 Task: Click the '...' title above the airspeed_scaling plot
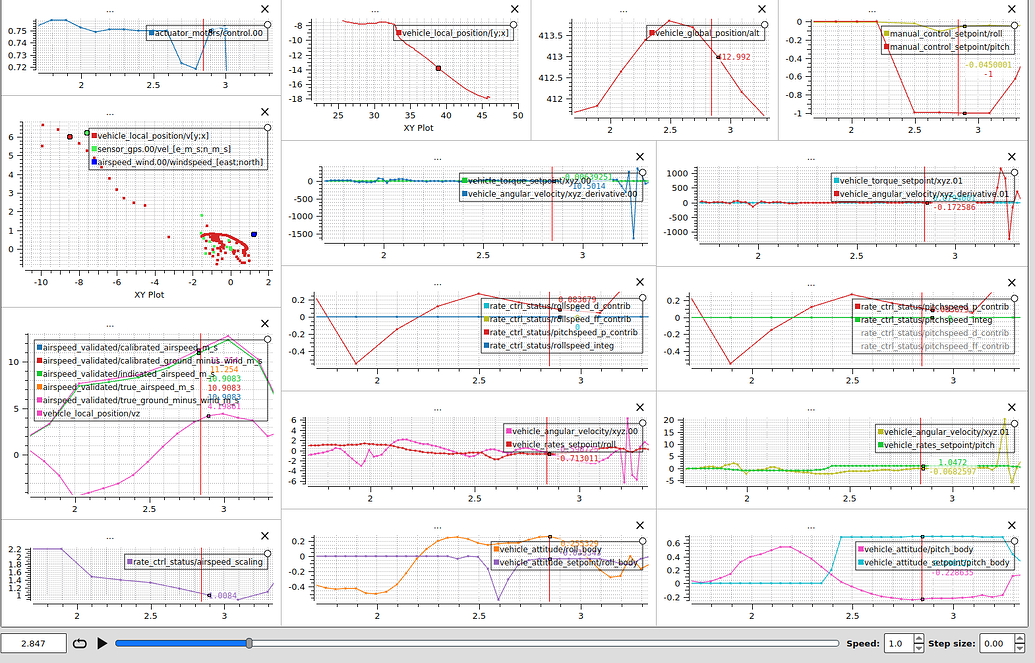[110, 537]
